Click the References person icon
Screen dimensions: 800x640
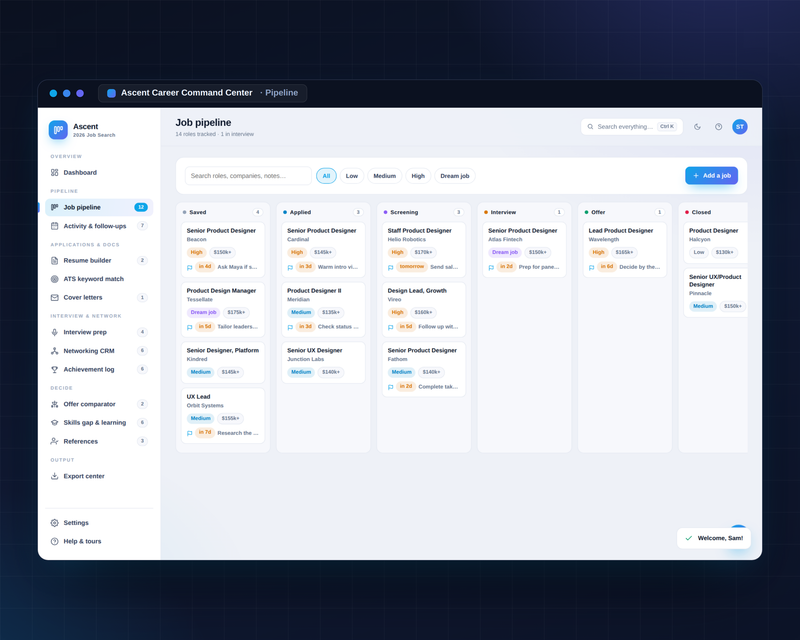coord(55,441)
